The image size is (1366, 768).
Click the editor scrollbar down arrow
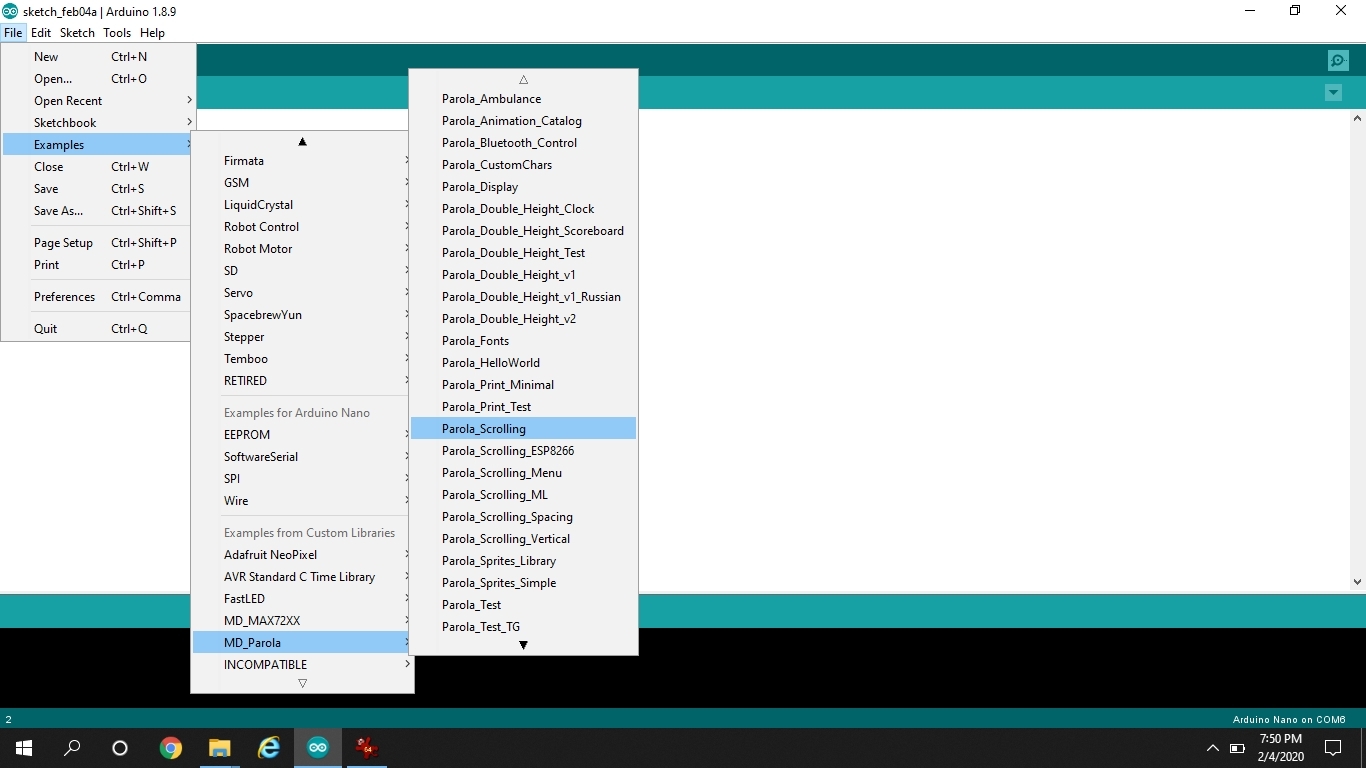click(x=1357, y=581)
